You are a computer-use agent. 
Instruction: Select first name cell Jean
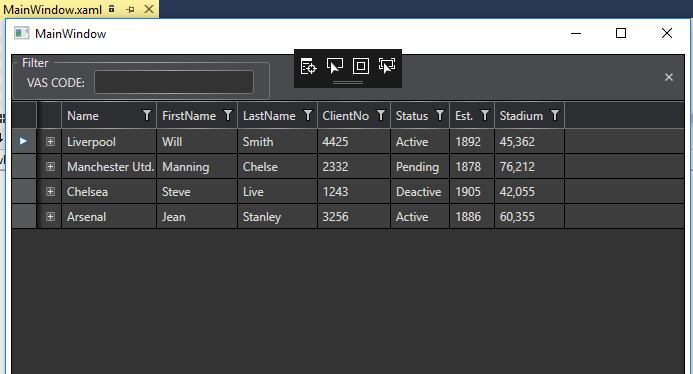[197, 217]
